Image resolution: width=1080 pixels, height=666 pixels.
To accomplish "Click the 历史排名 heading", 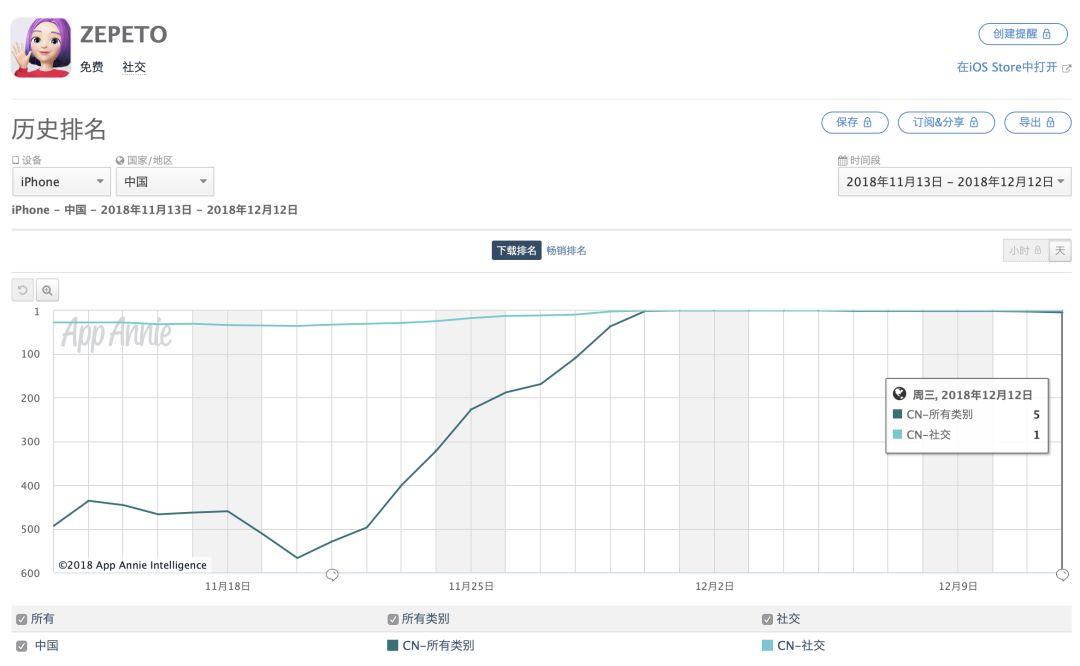I will pyautogui.click(x=59, y=129).
